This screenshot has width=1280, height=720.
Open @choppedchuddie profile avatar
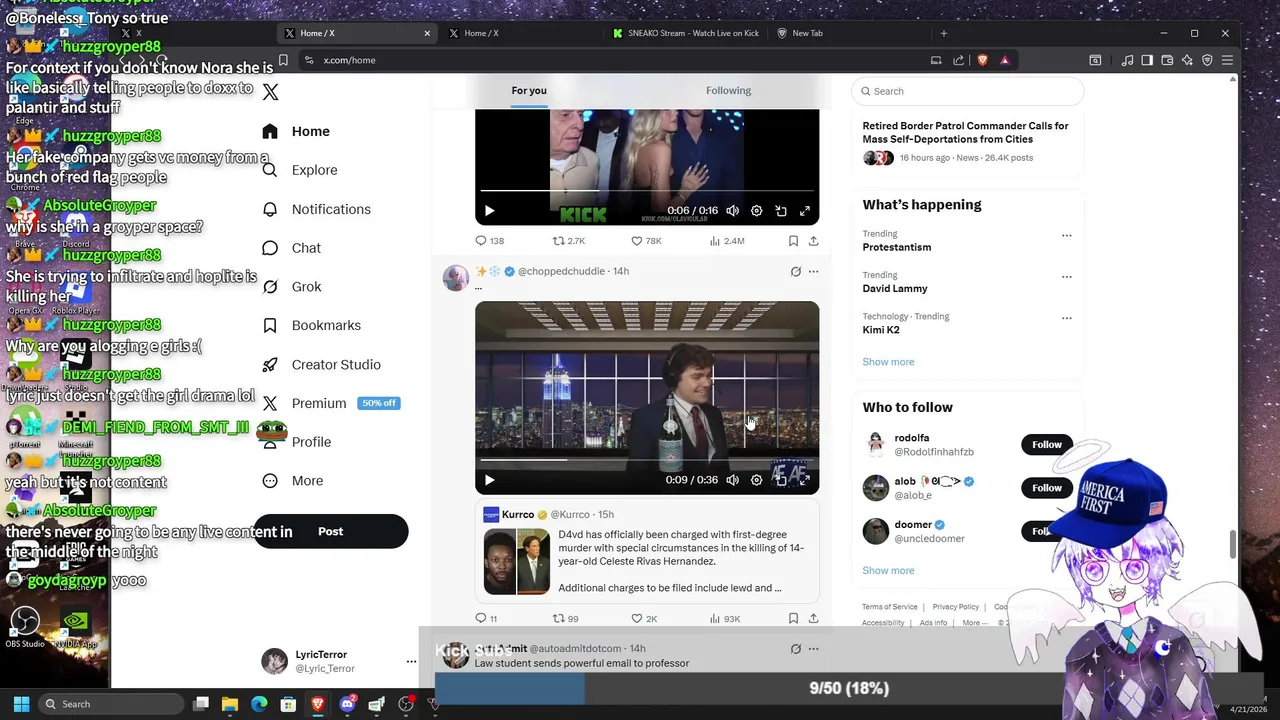click(x=455, y=277)
